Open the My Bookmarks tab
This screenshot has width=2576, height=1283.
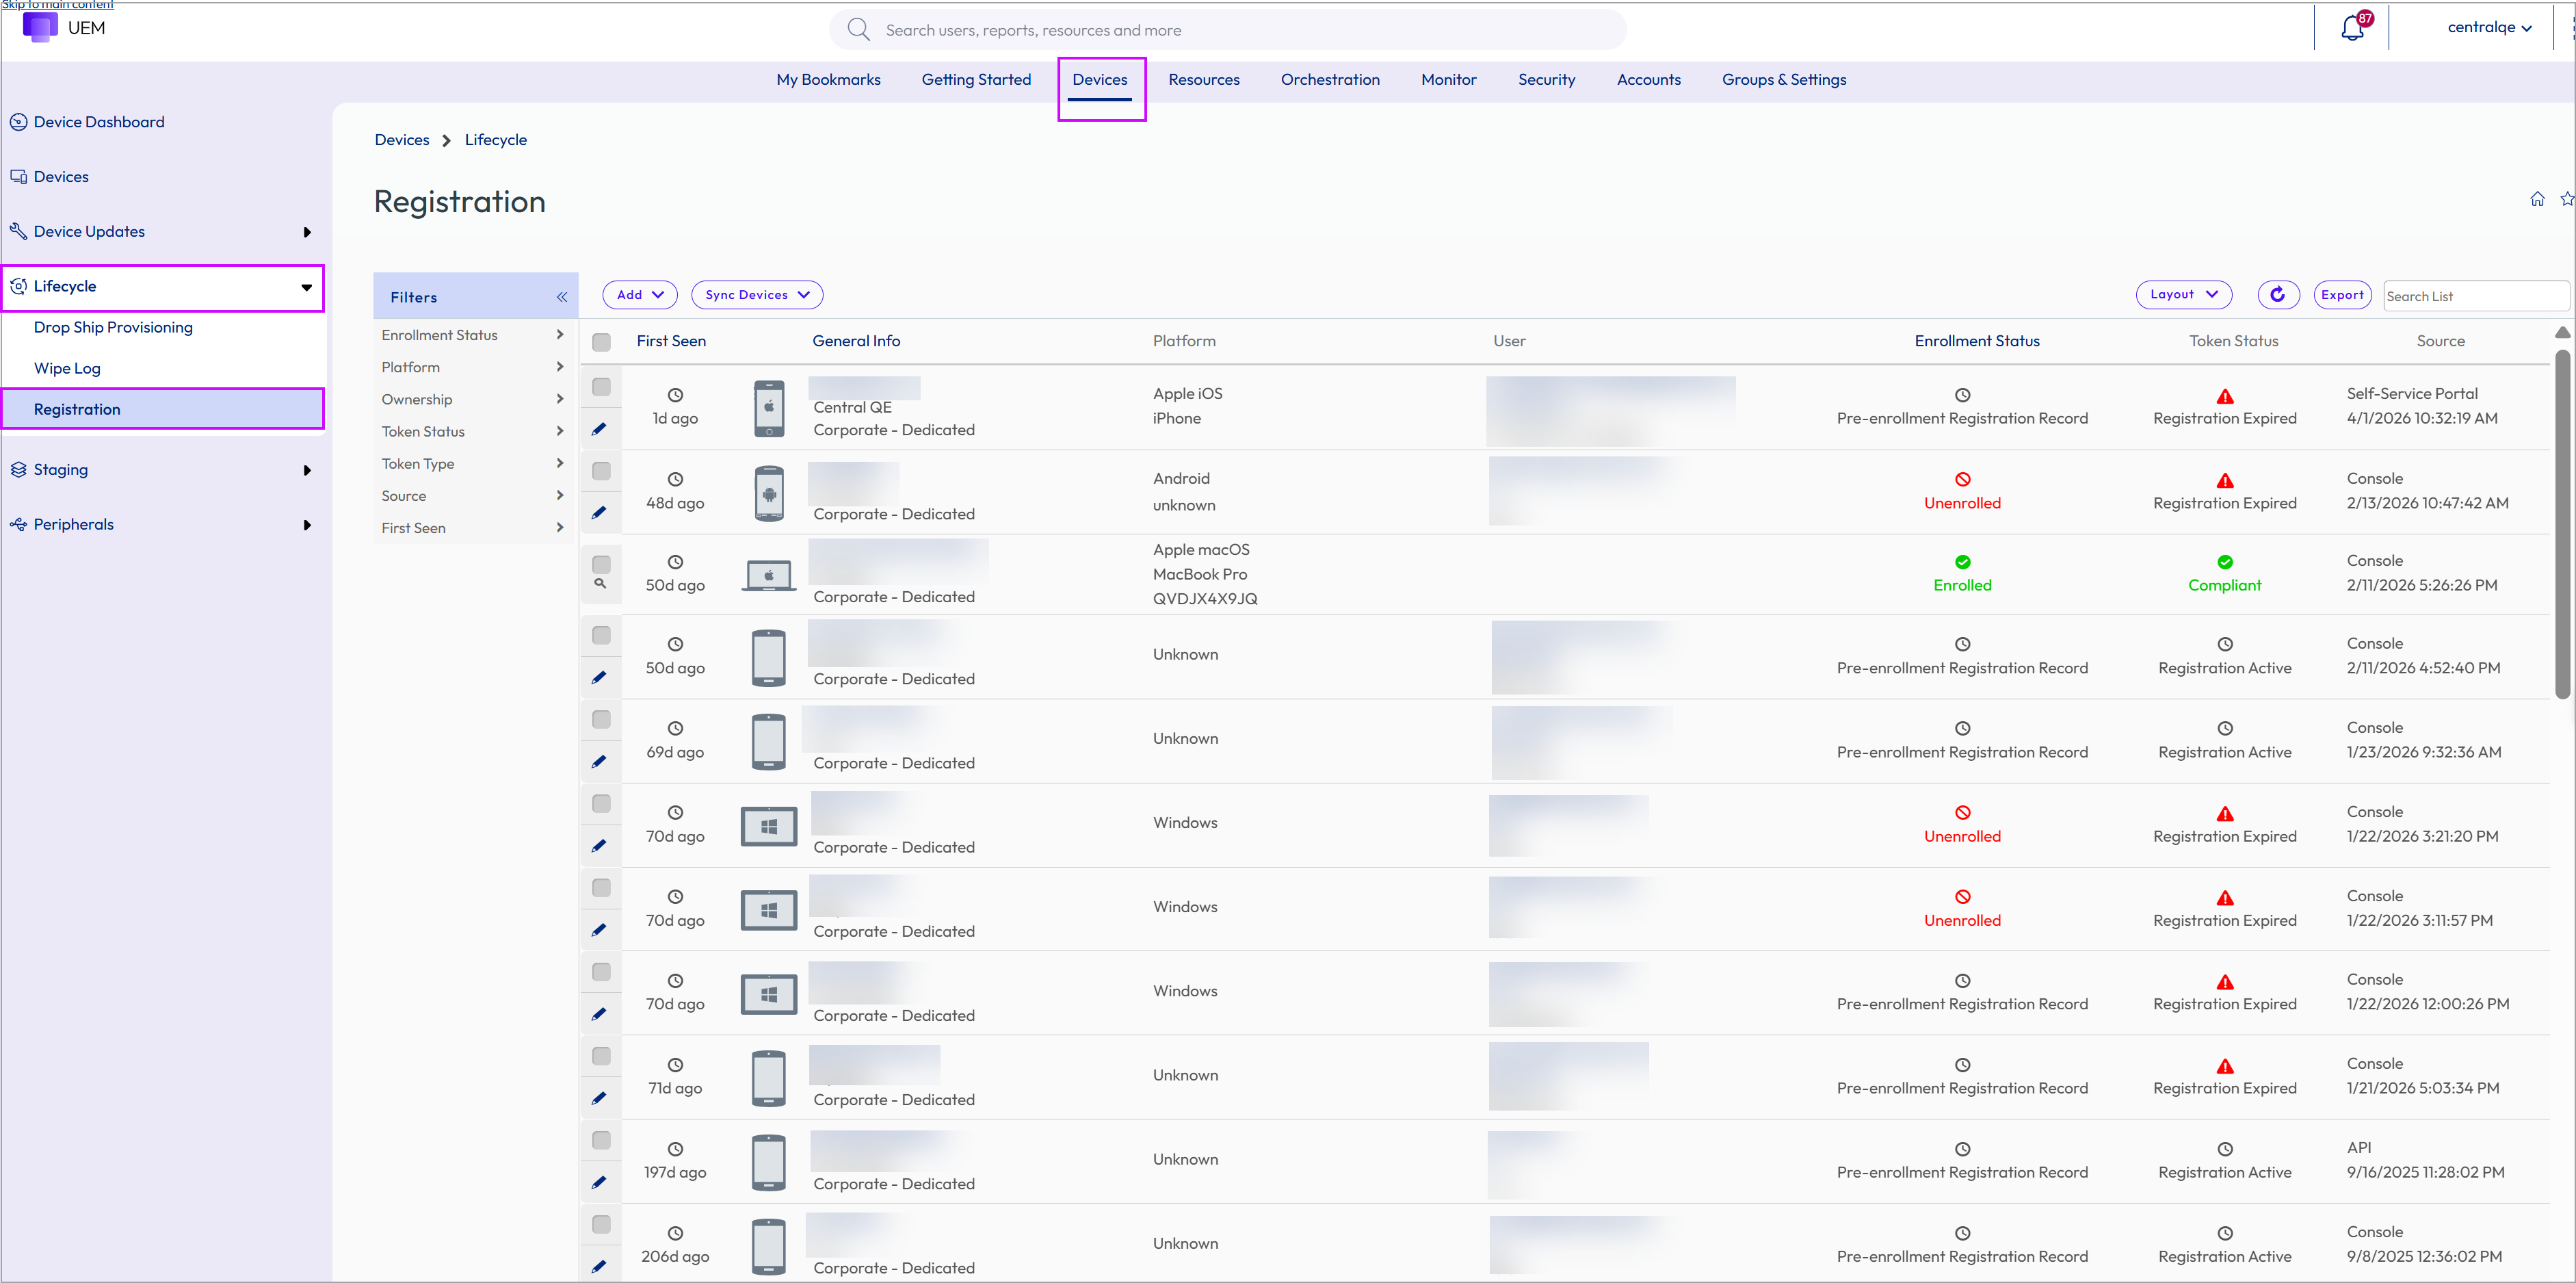(828, 80)
